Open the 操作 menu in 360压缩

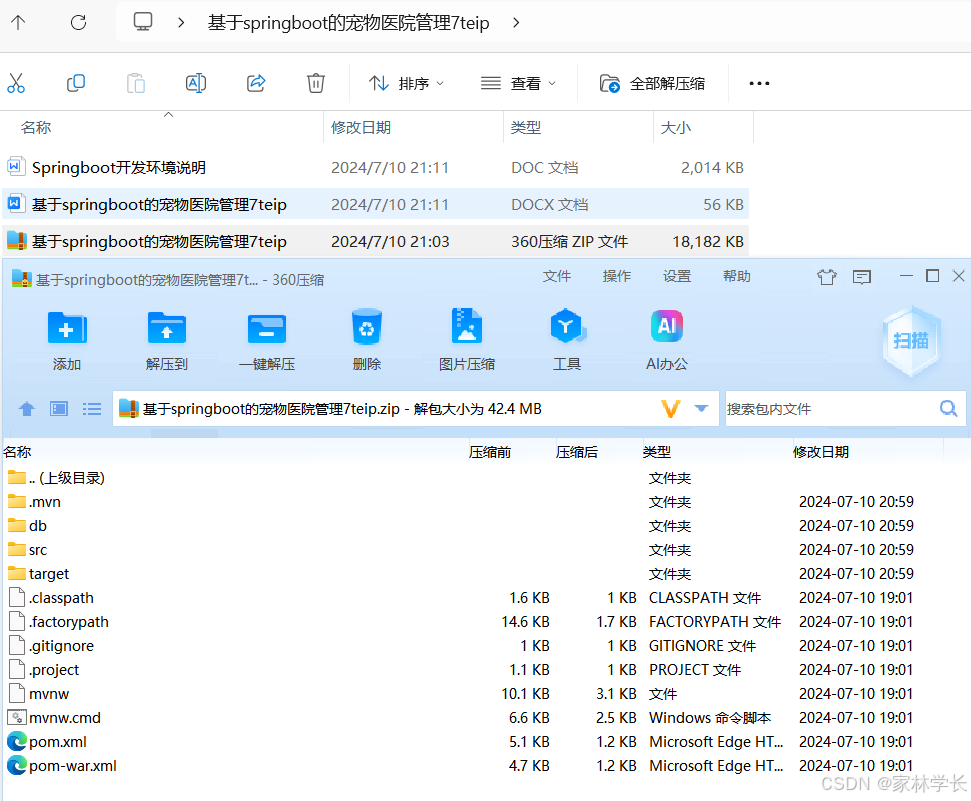(617, 276)
